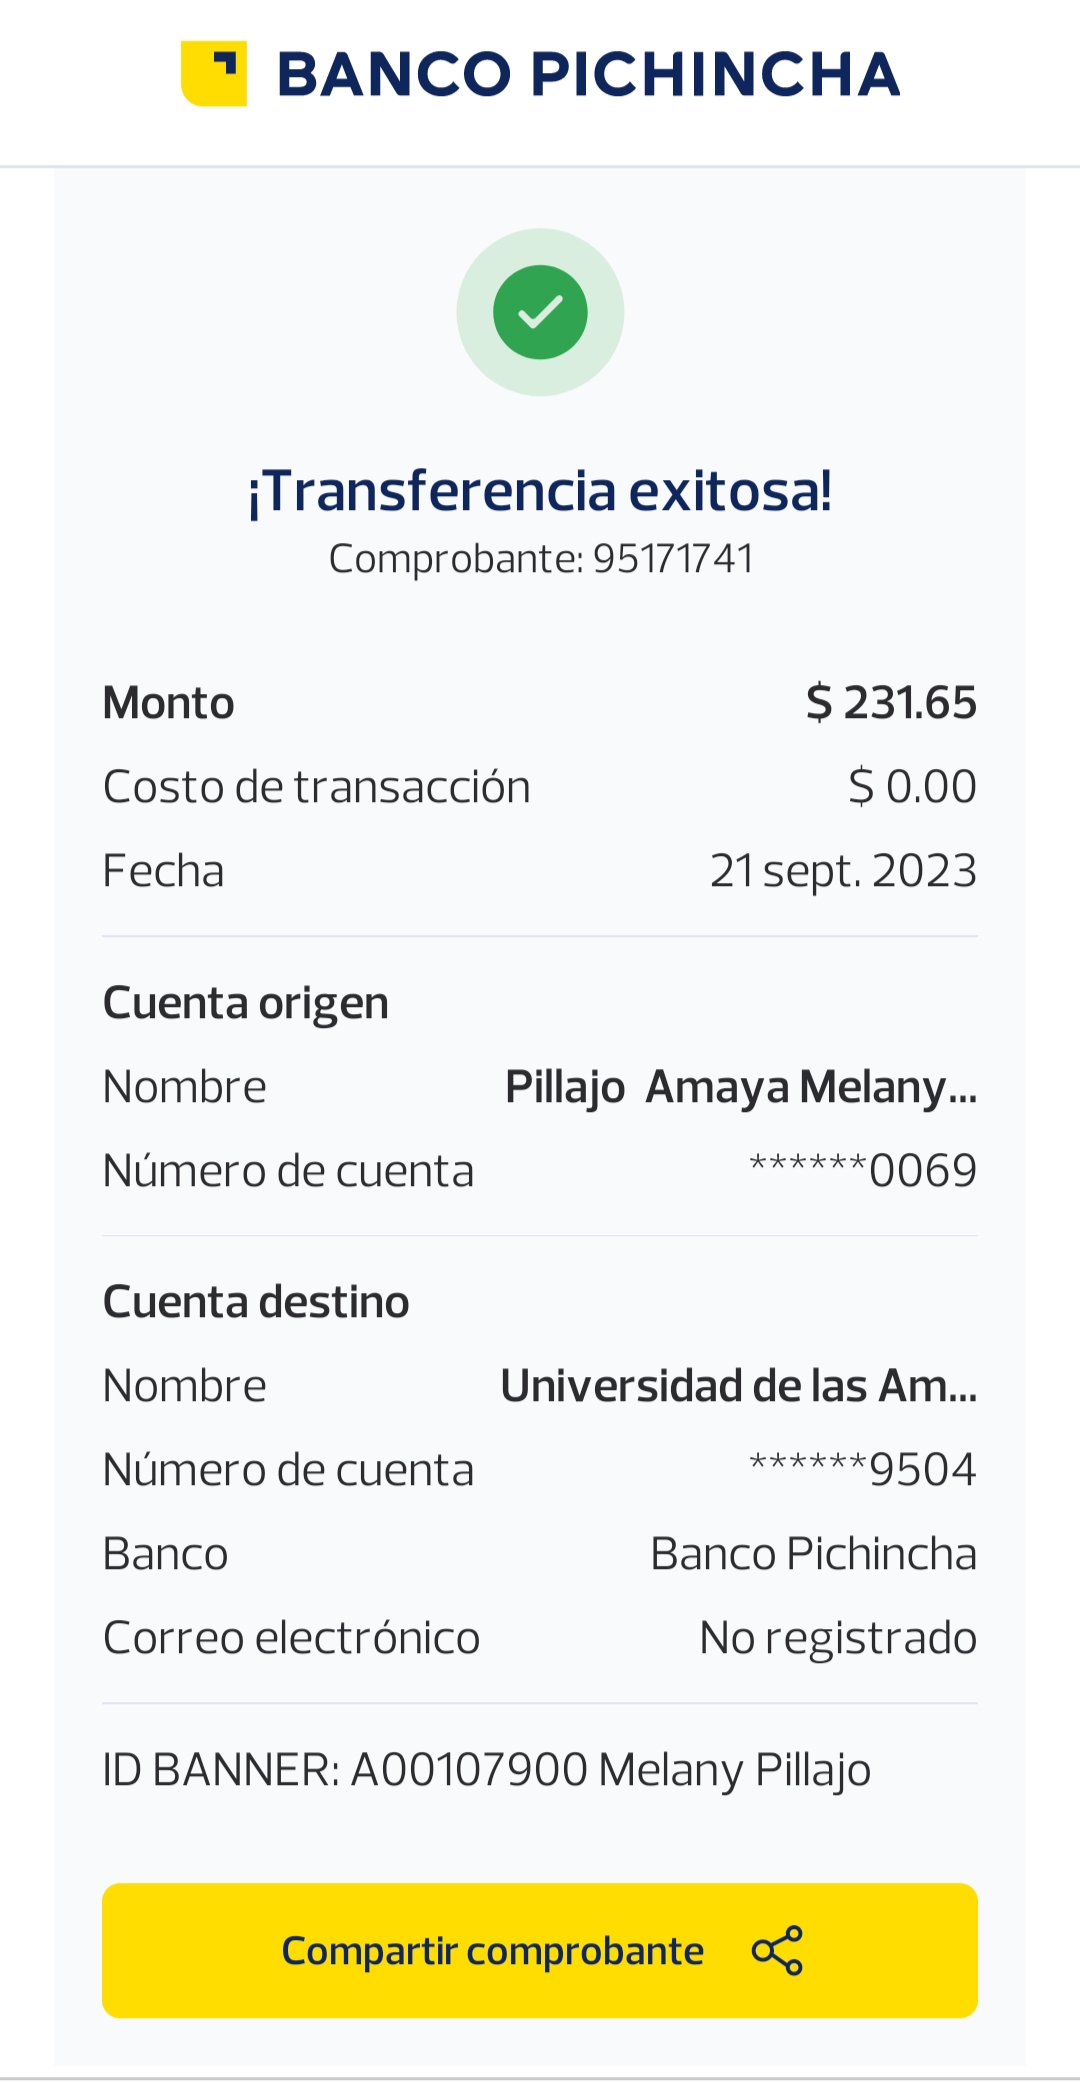Image resolution: width=1080 pixels, height=2082 pixels.
Task: Tap the green success checkmark icon
Action: point(540,312)
